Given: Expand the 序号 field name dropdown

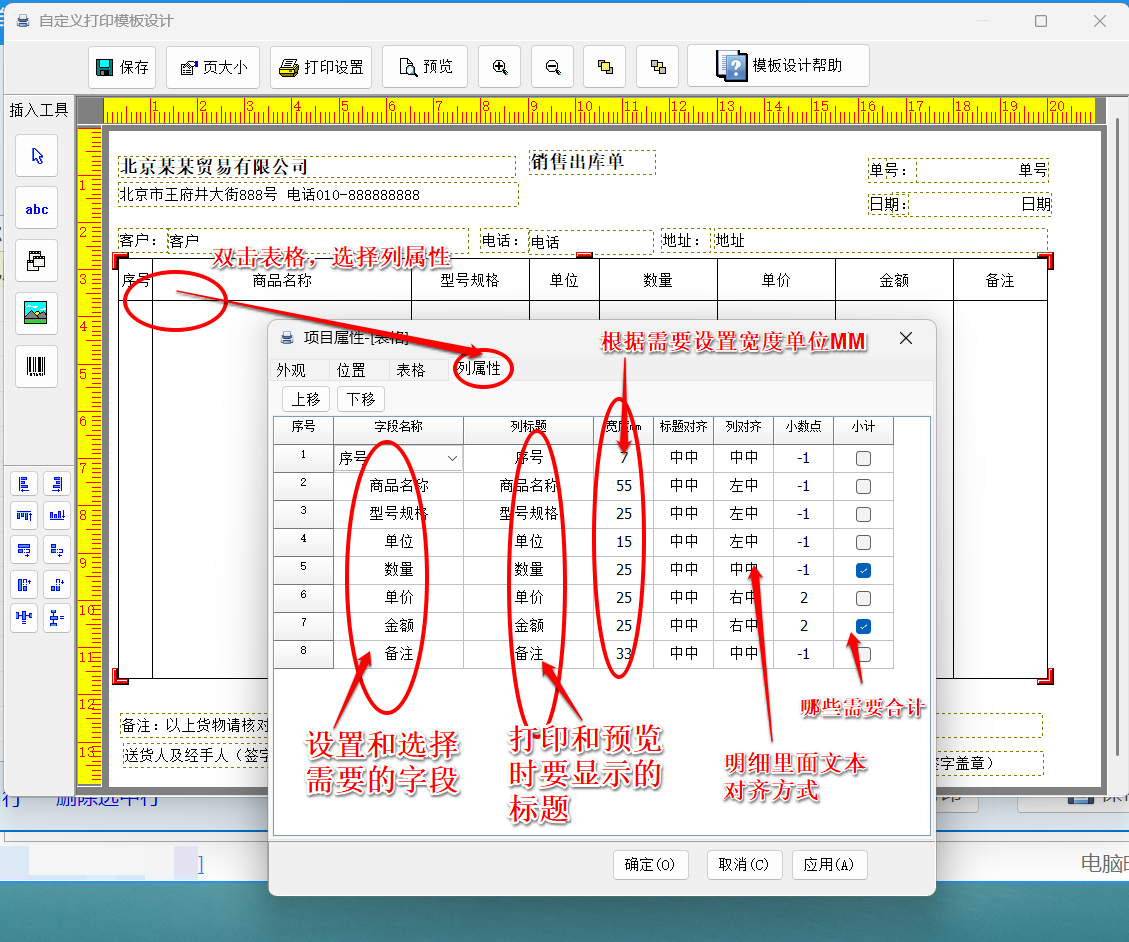Looking at the screenshot, I should pos(453,459).
